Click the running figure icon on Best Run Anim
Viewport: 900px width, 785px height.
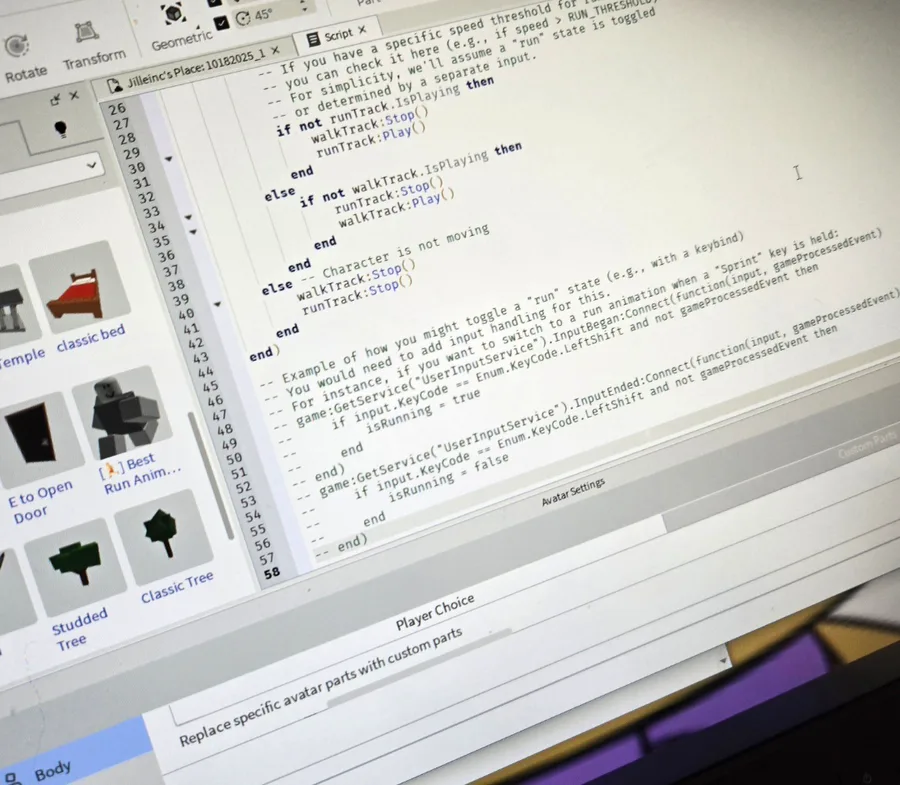112,471
